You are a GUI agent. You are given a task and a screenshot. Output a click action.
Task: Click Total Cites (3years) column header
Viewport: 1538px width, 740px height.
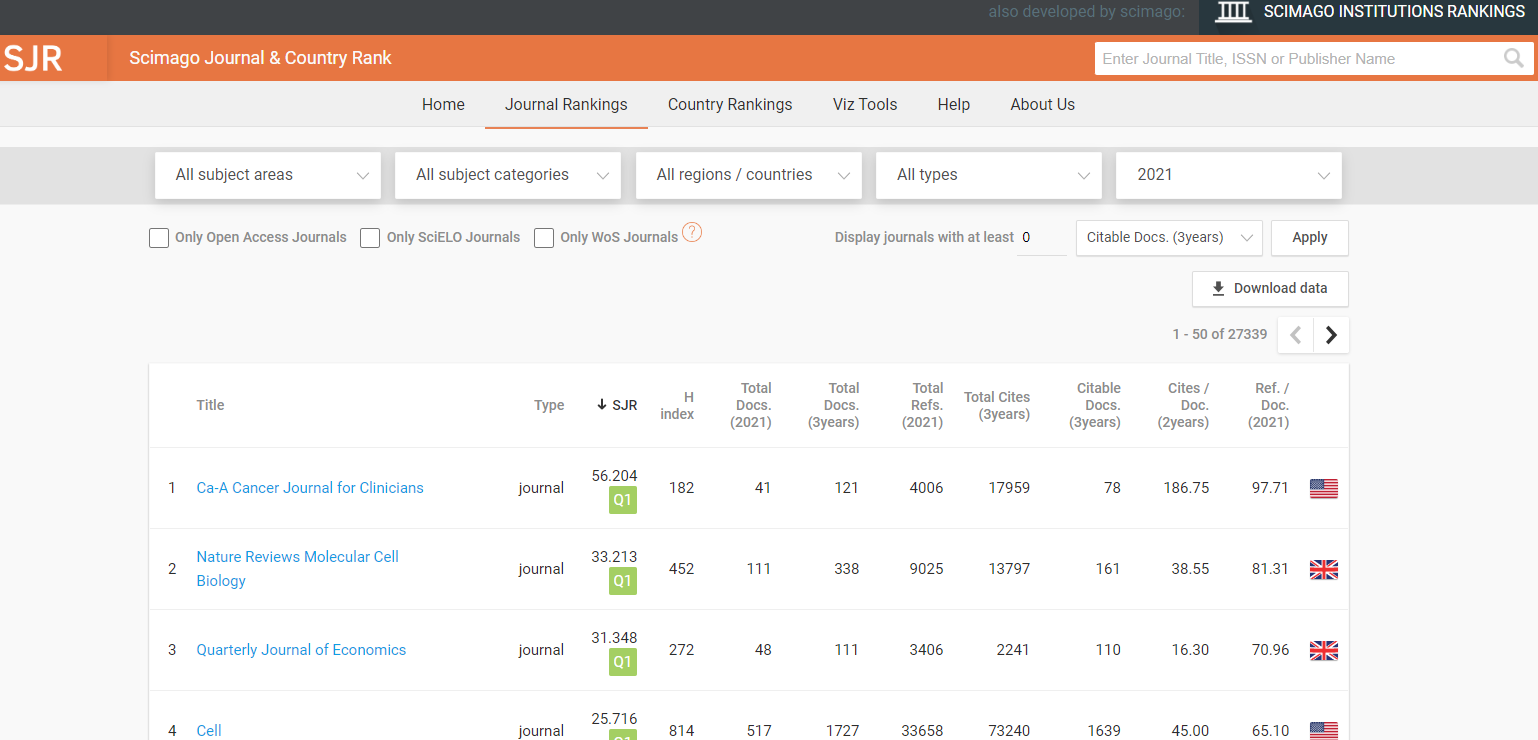(997, 405)
